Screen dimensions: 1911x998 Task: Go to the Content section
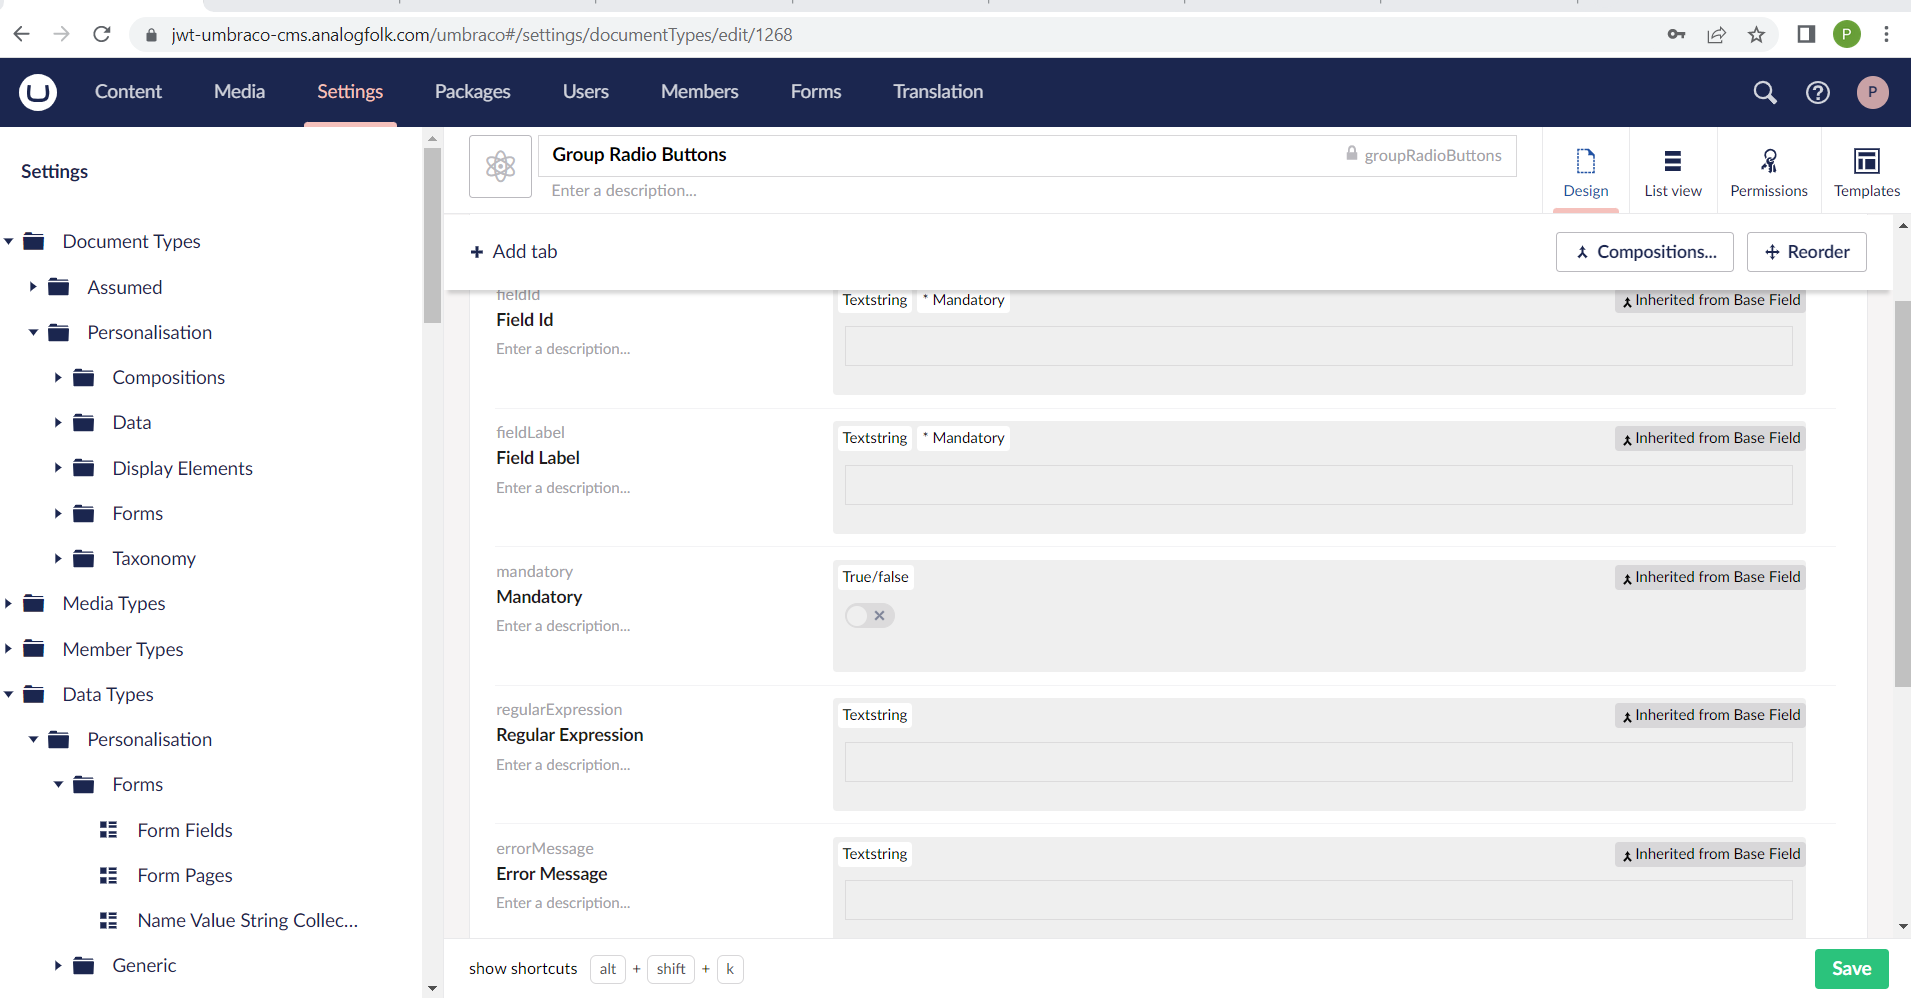(x=128, y=92)
